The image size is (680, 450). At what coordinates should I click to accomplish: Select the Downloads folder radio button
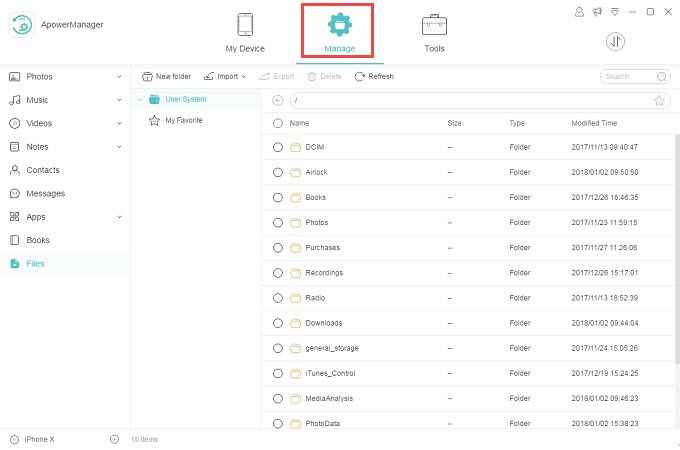pos(278,323)
